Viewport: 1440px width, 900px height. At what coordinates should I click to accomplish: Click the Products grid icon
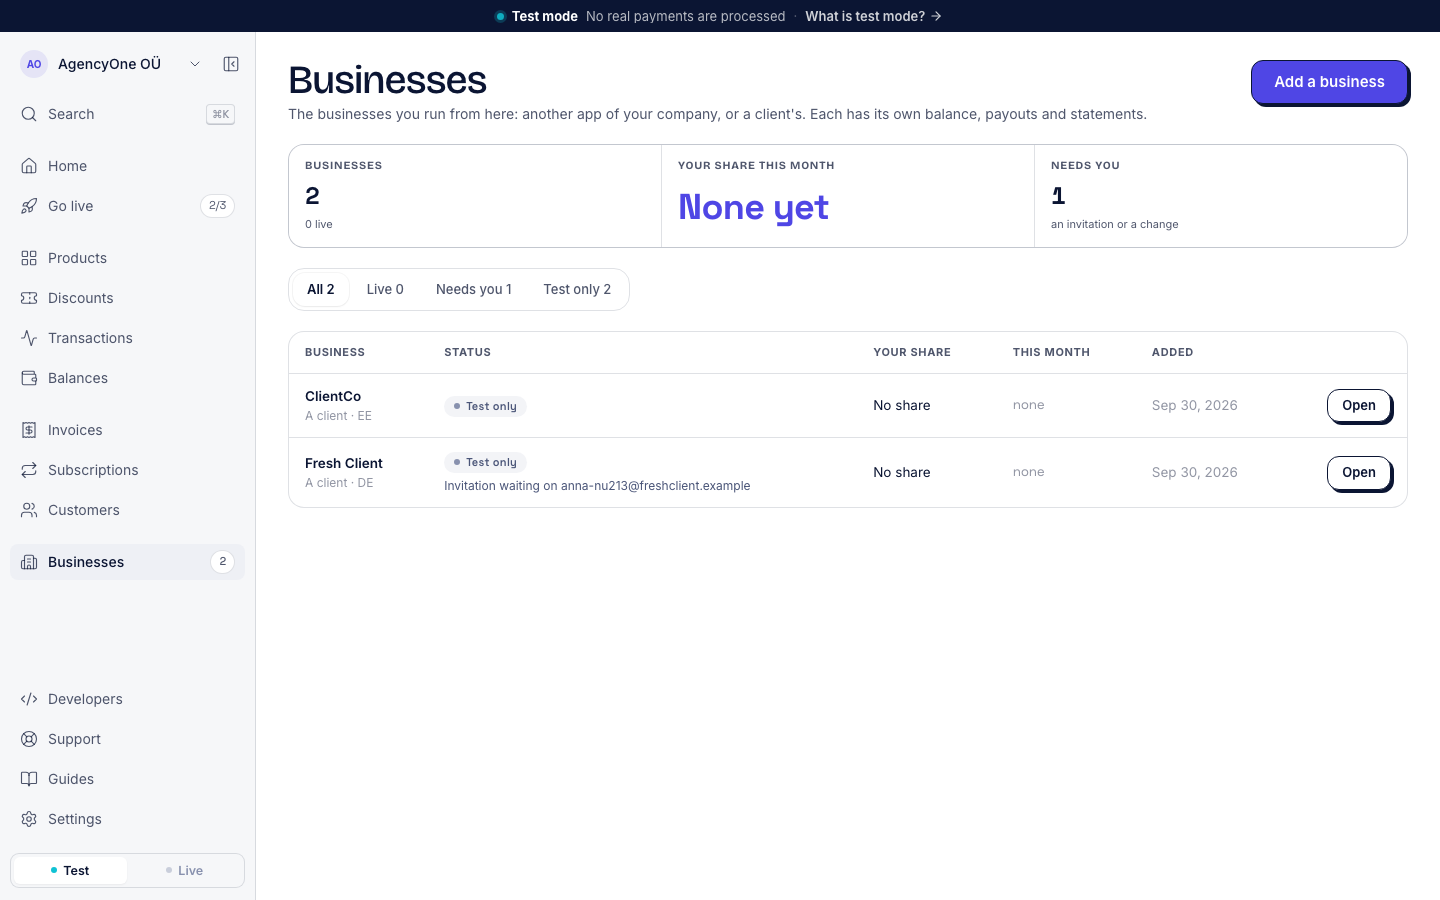(x=29, y=258)
